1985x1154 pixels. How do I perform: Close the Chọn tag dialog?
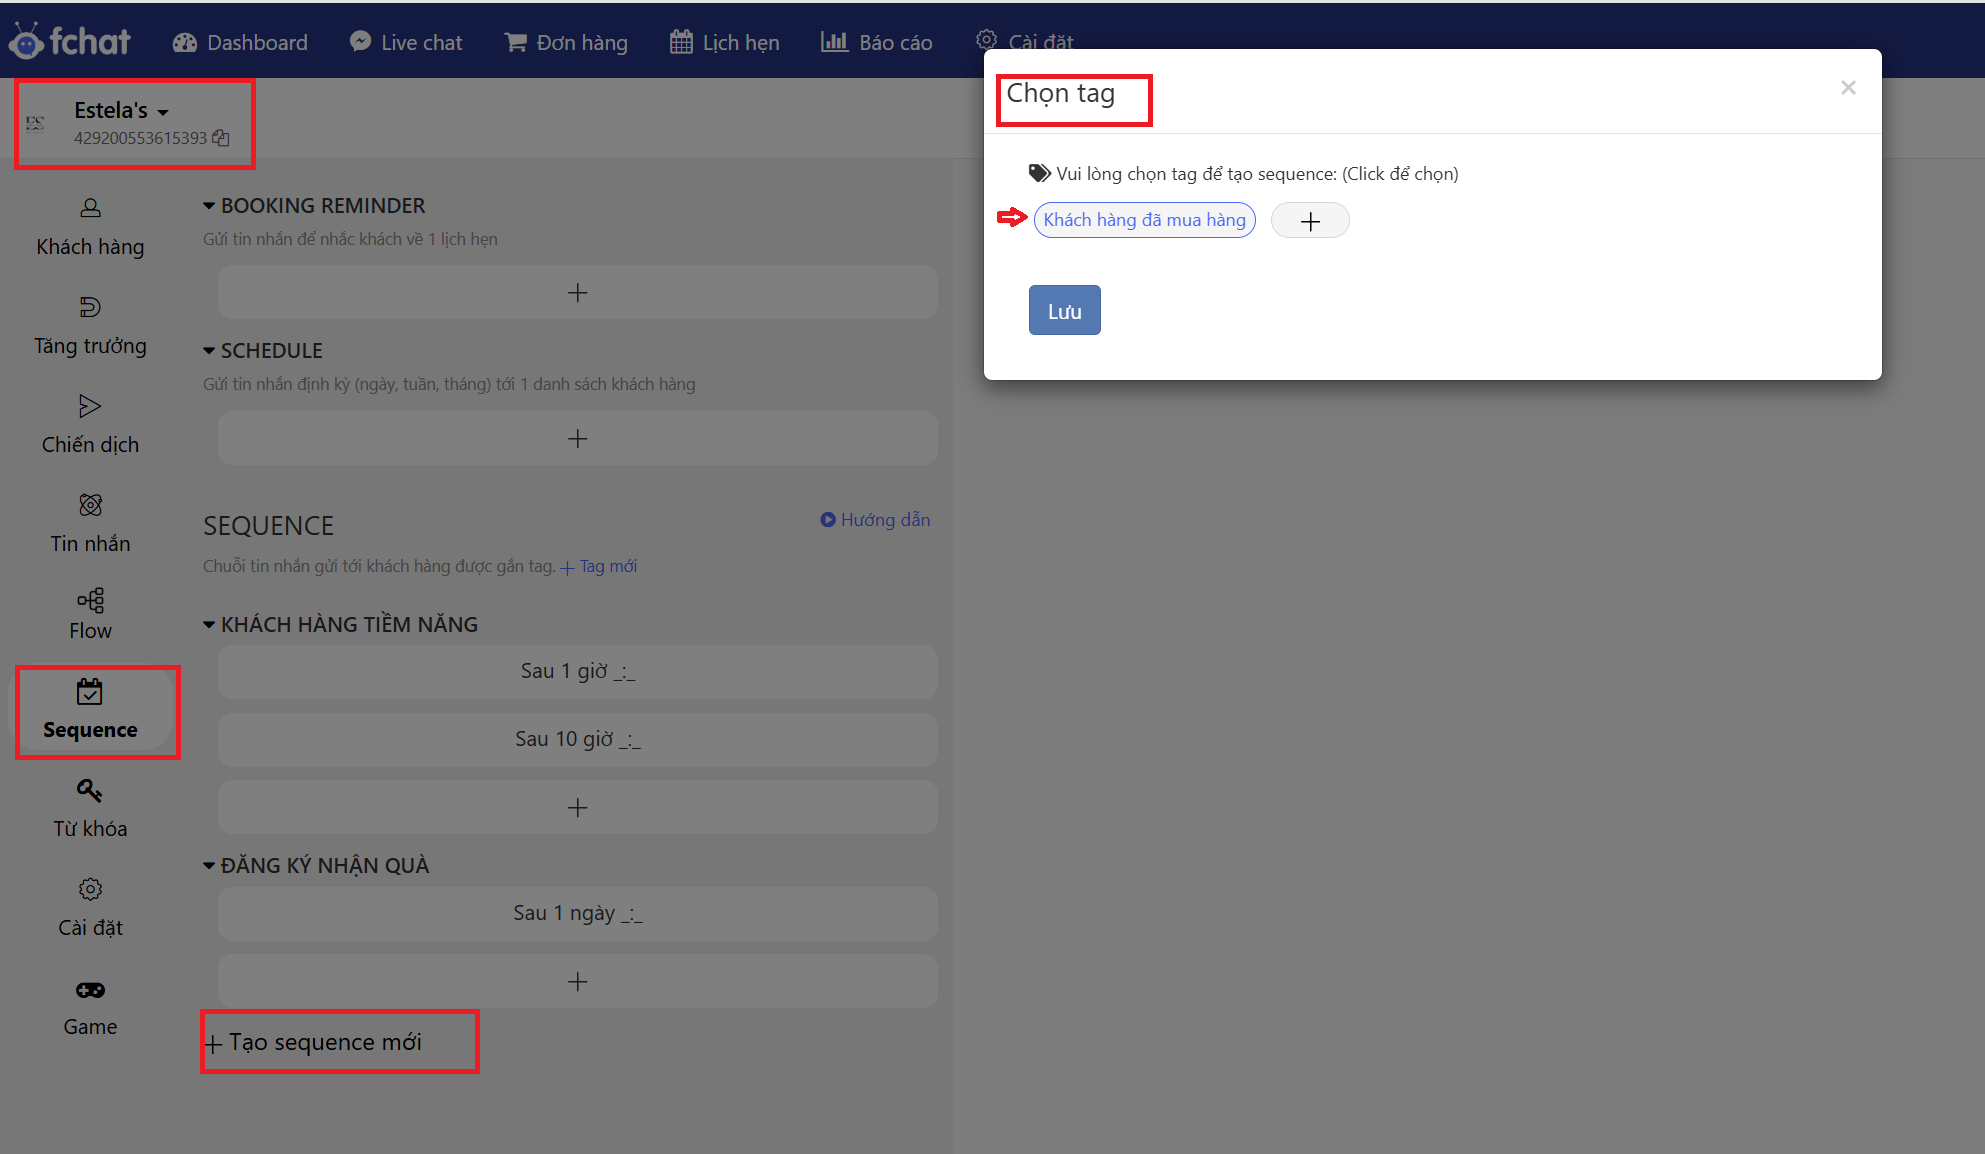1848,88
